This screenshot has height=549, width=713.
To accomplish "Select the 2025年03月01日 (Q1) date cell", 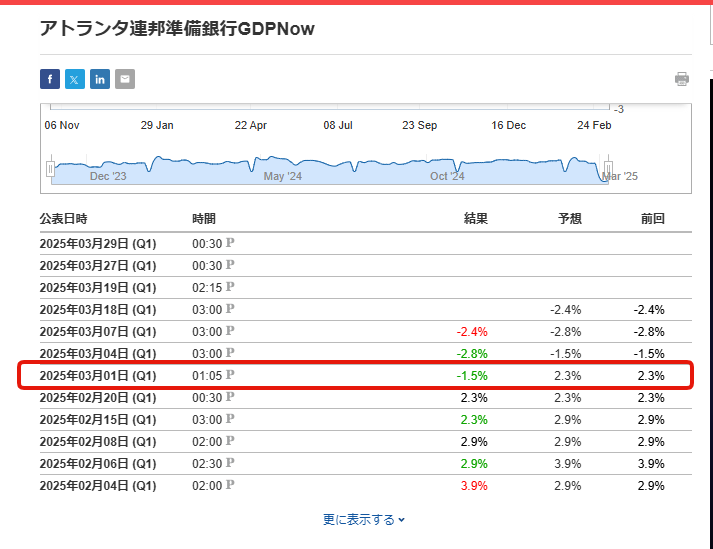I will coord(98,376).
